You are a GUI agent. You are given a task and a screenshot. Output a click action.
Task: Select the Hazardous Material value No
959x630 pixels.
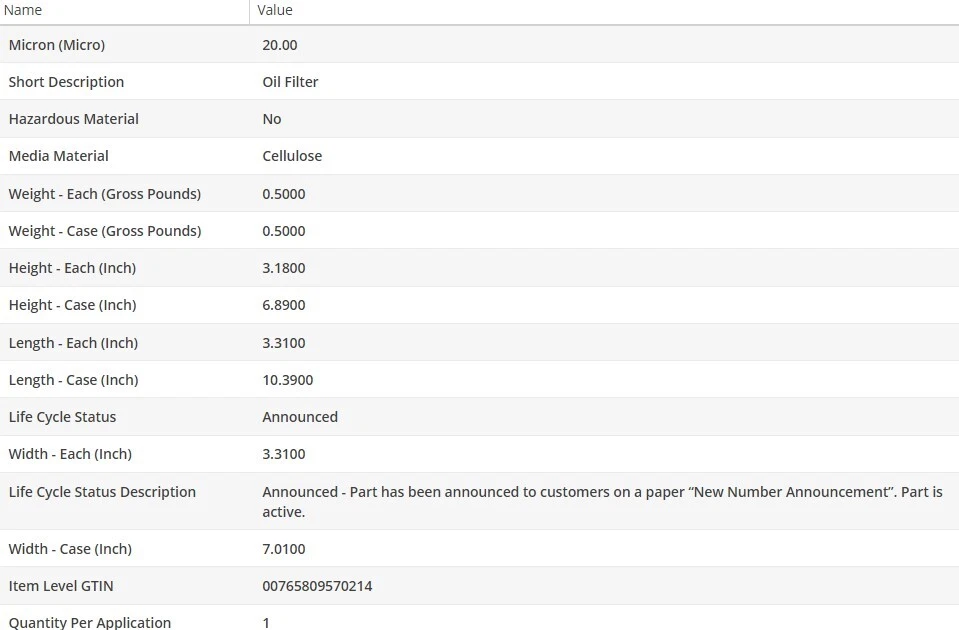[x=272, y=119]
